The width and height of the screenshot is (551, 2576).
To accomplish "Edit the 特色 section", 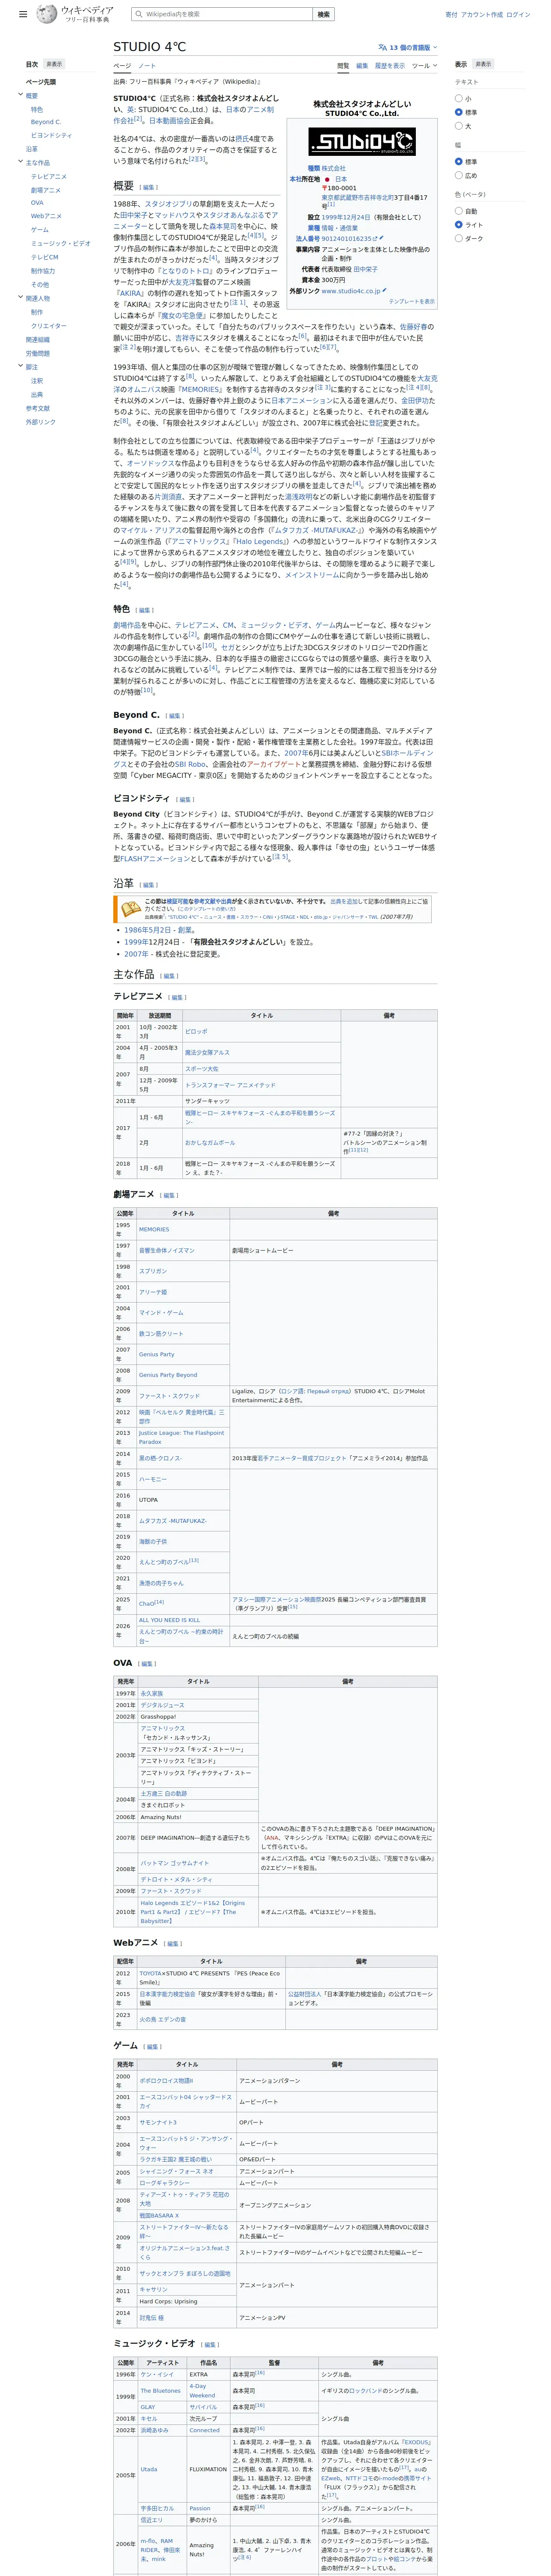I will pos(145,610).
